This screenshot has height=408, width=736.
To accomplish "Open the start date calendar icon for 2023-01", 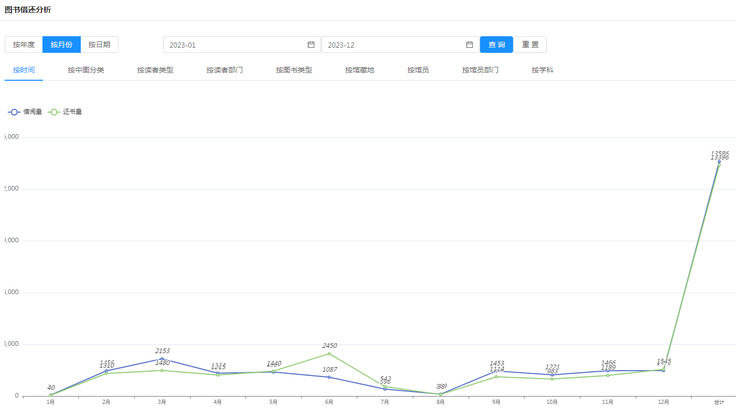I will pyautogui.click(x=311, y=45).
